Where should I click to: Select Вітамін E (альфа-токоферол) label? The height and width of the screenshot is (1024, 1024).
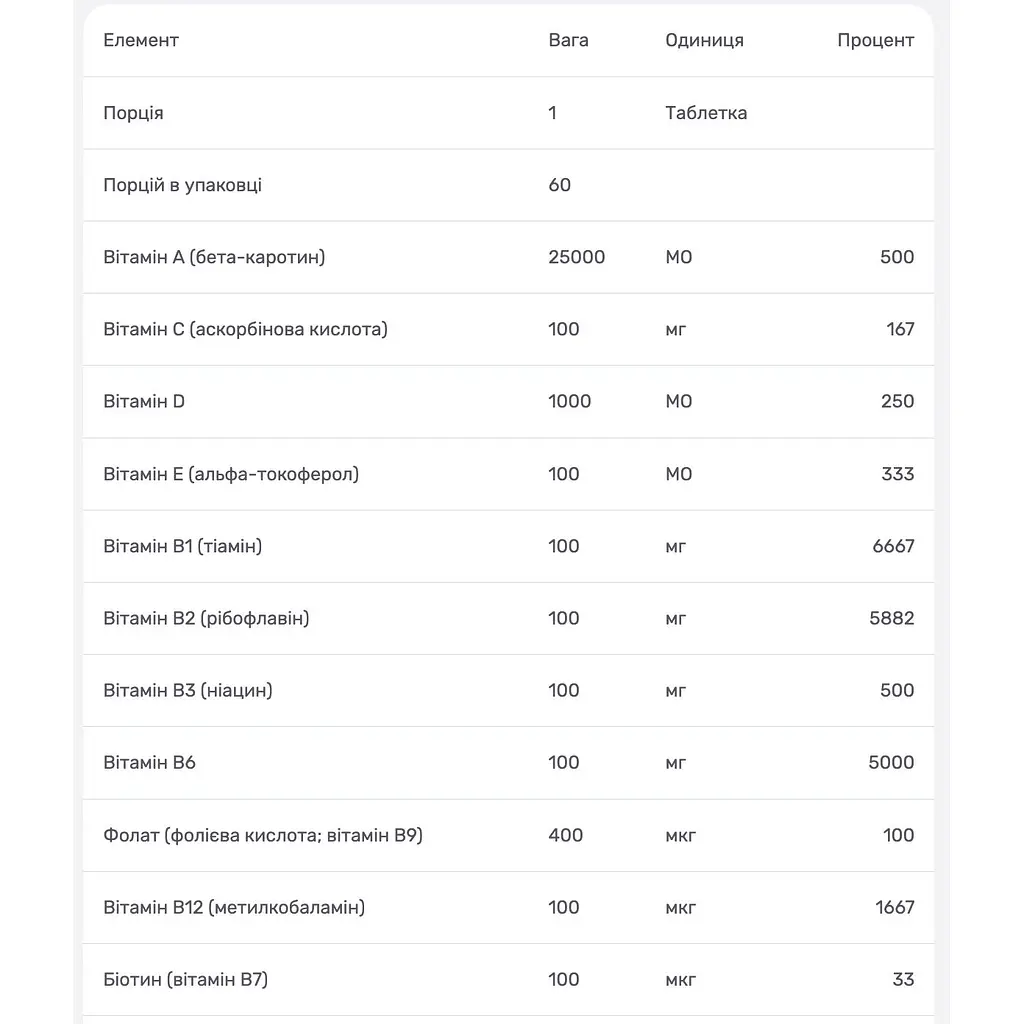click(x=231, y=474)
